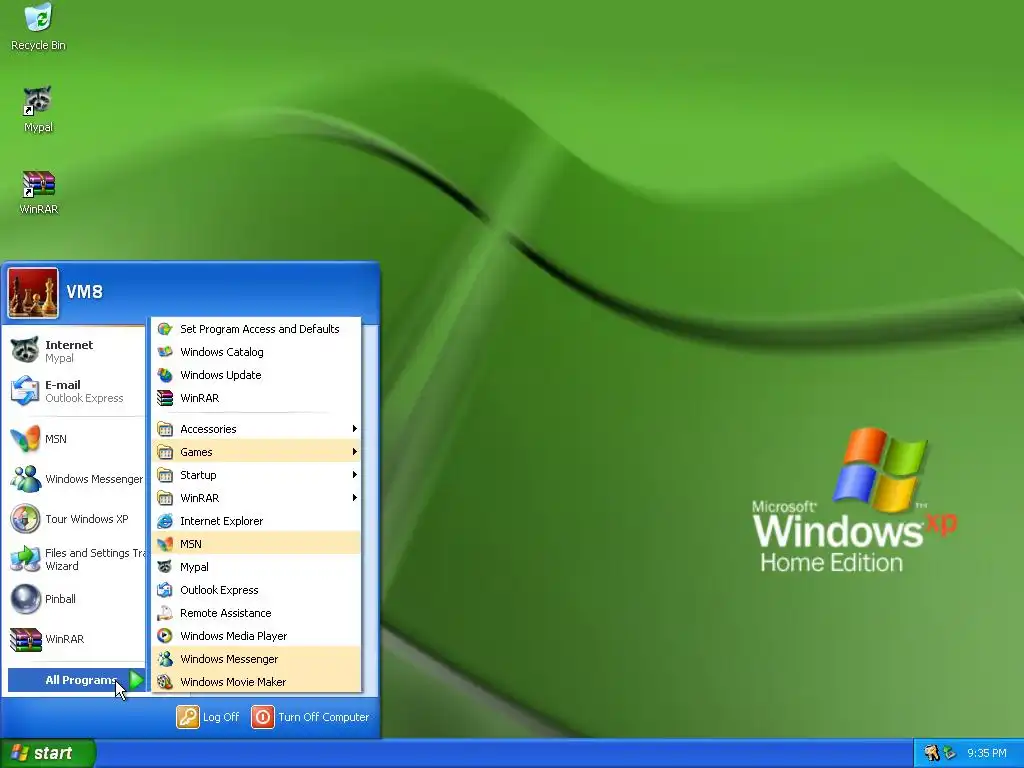Click the VM8 chess user picture
This screenshot has height=768, width=1024.
point(33,293)
